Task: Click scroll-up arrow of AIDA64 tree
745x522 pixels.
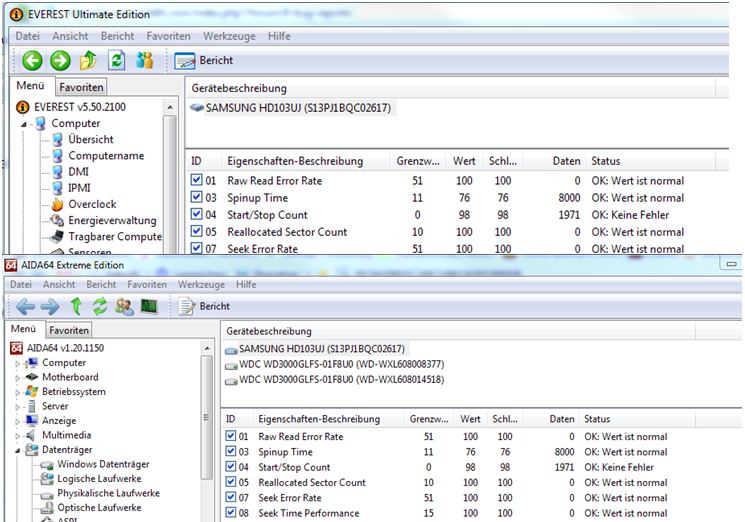Action: (206, 348)
